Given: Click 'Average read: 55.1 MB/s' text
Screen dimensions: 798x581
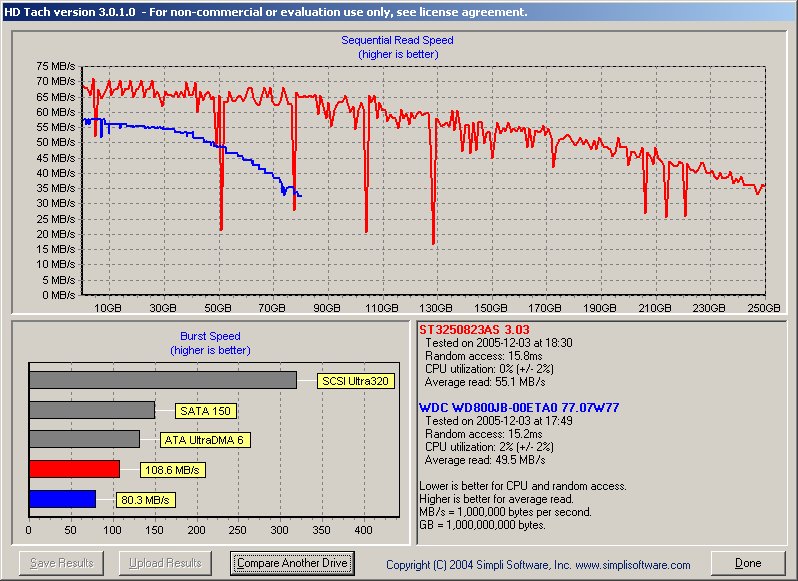Looking at the screenshot, I should point(485,382).
